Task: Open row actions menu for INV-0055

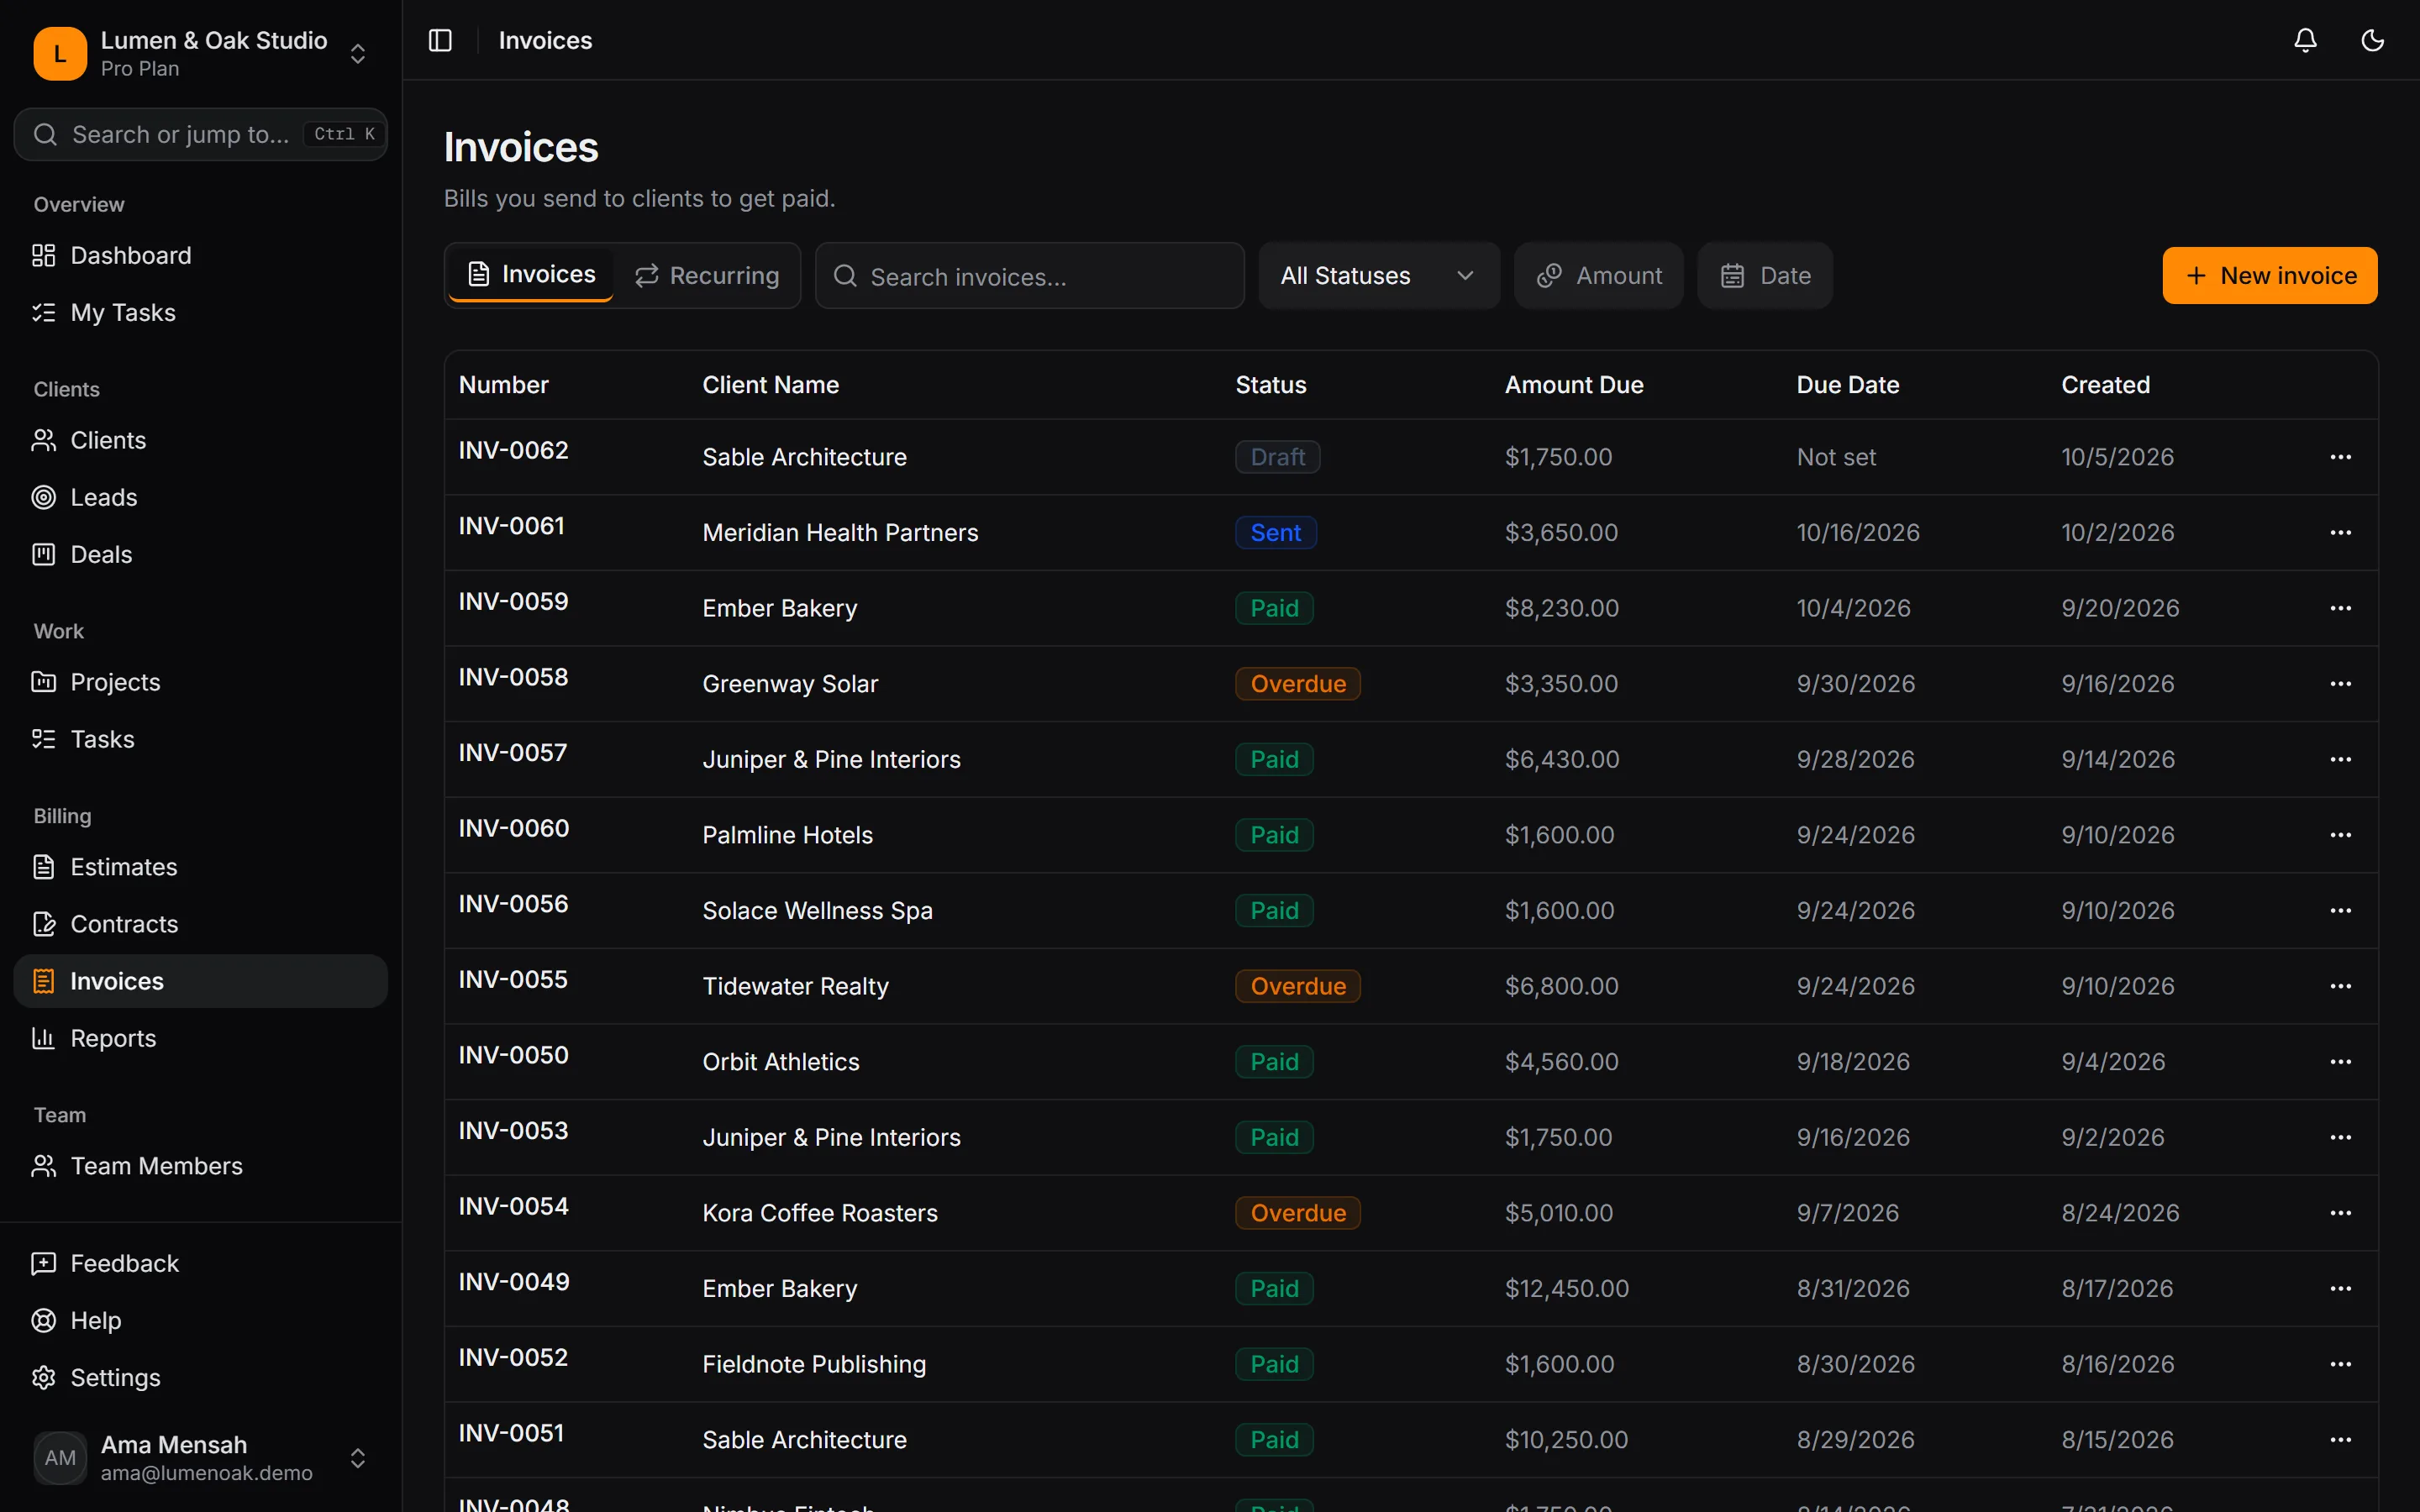Action: pyautogui.click(x=2340, y=986)
